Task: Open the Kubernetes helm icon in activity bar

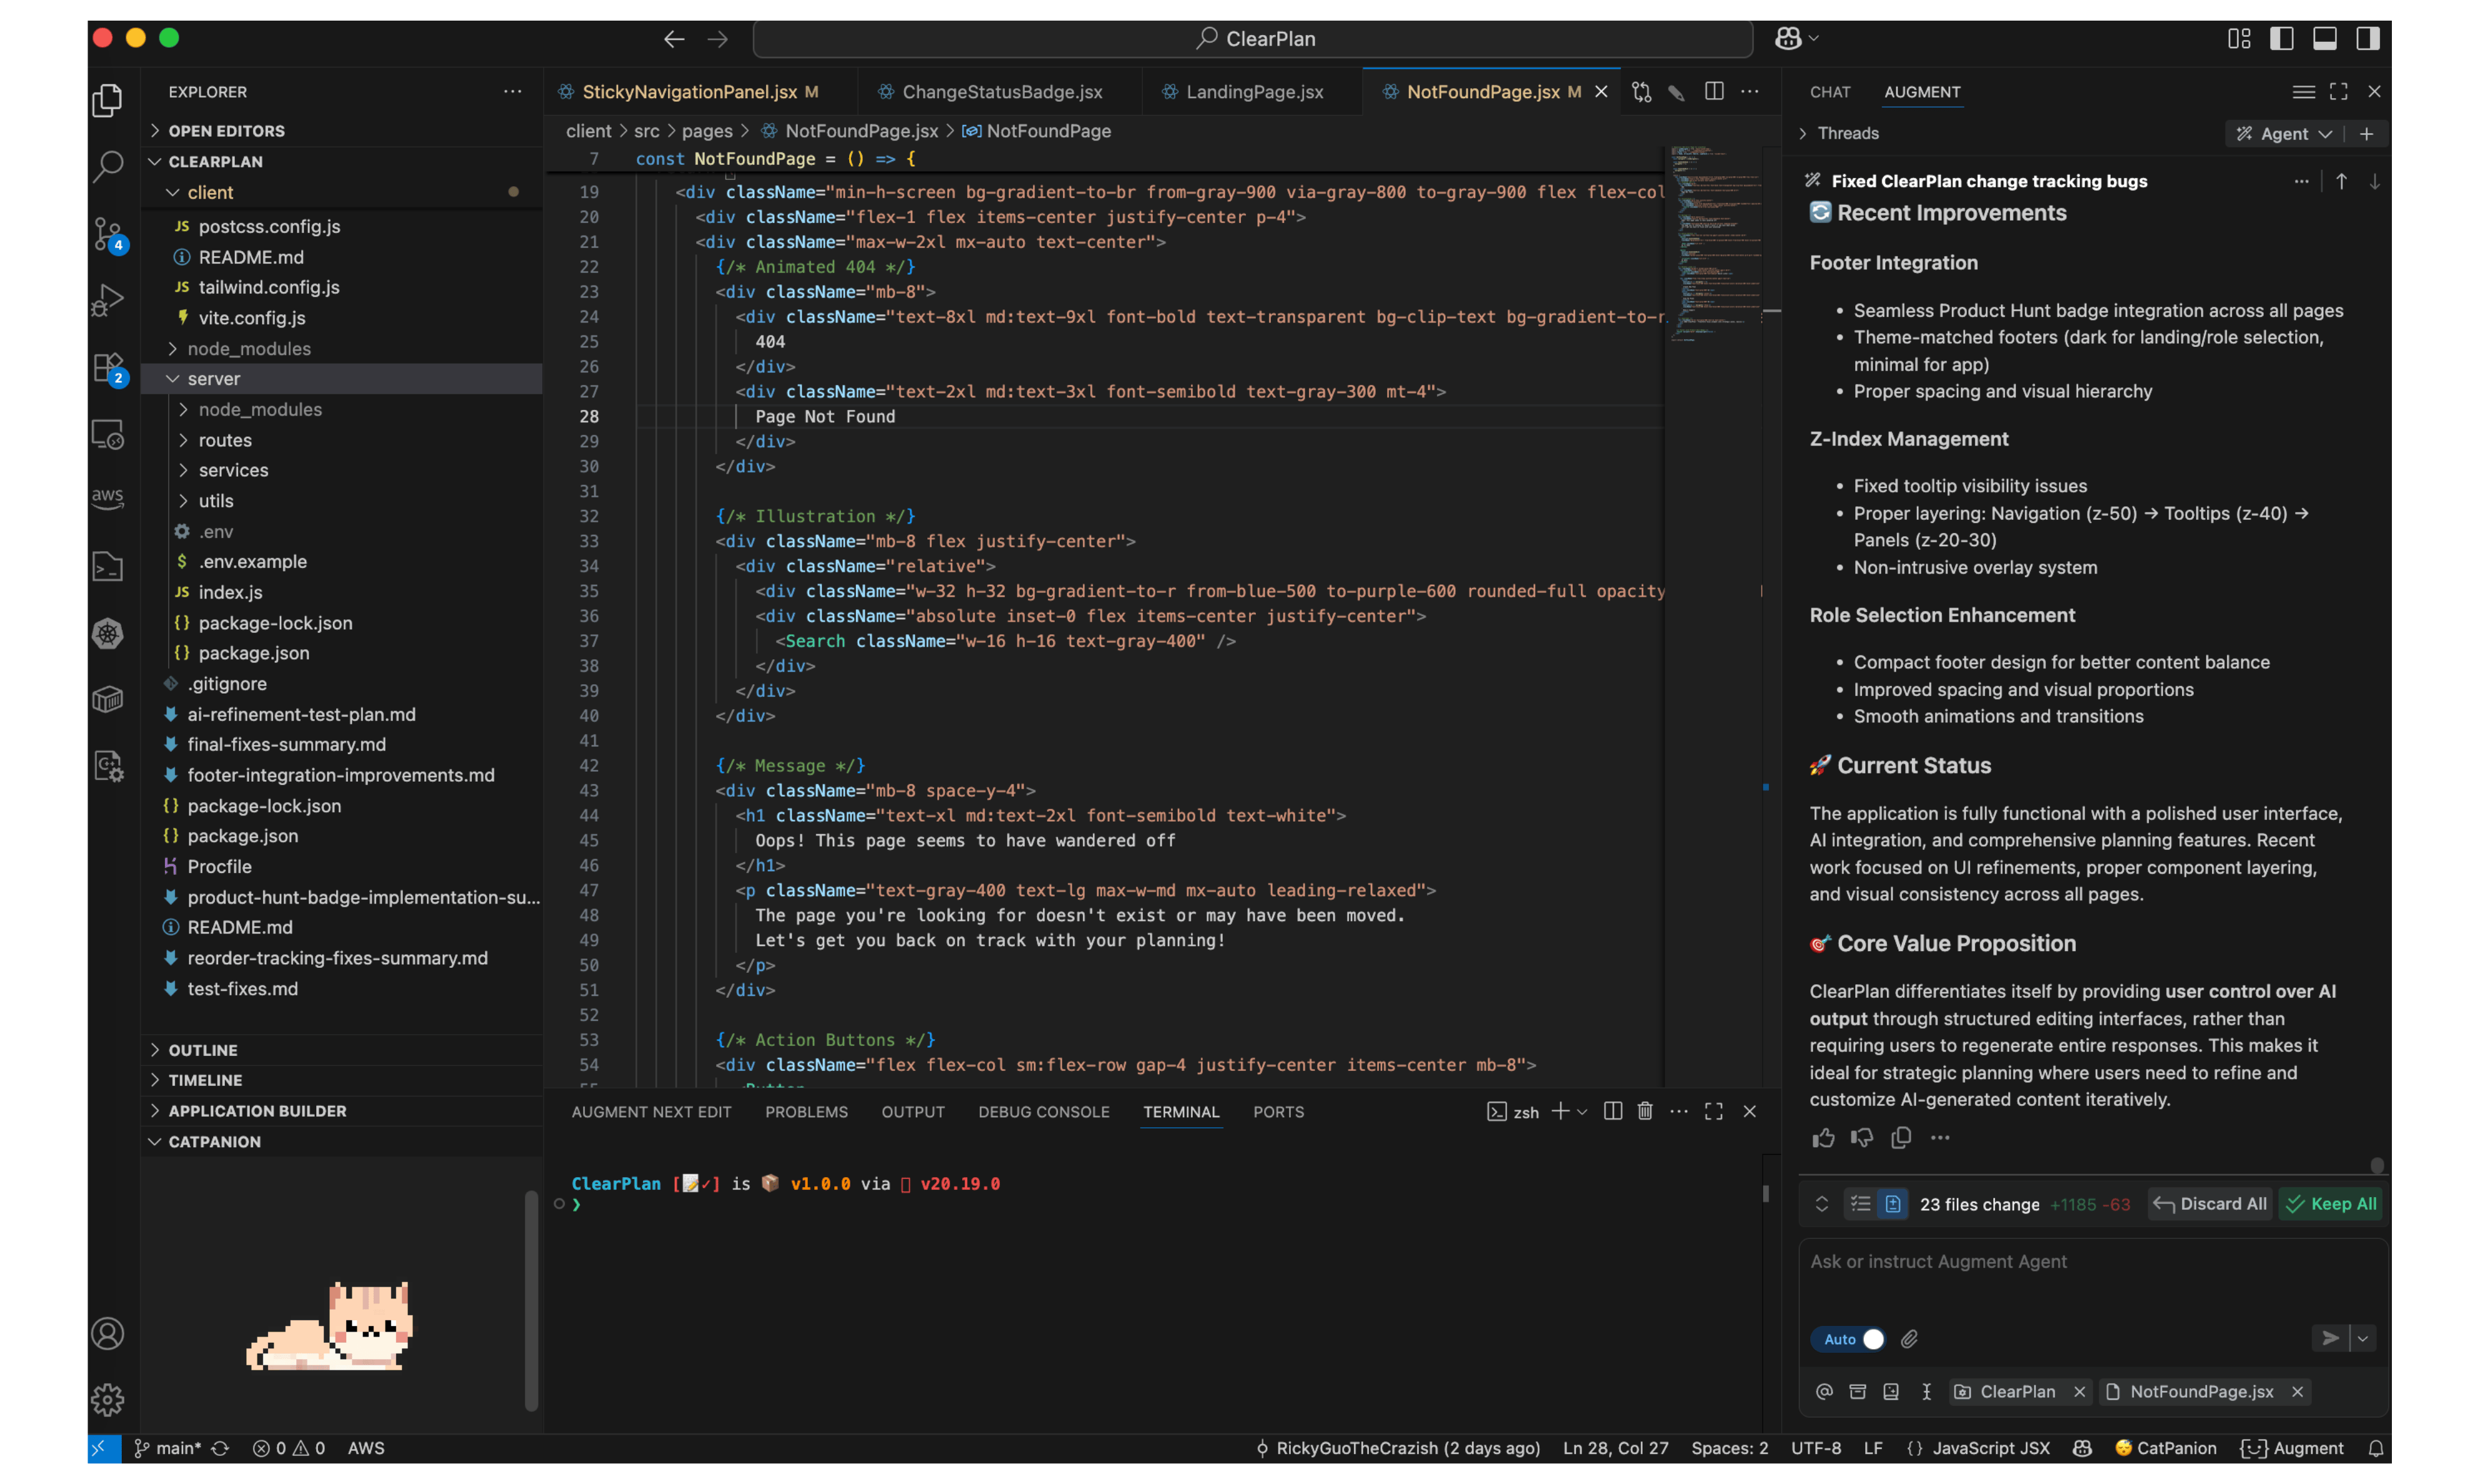Action: pyautogui.click(x=108, y=633)
